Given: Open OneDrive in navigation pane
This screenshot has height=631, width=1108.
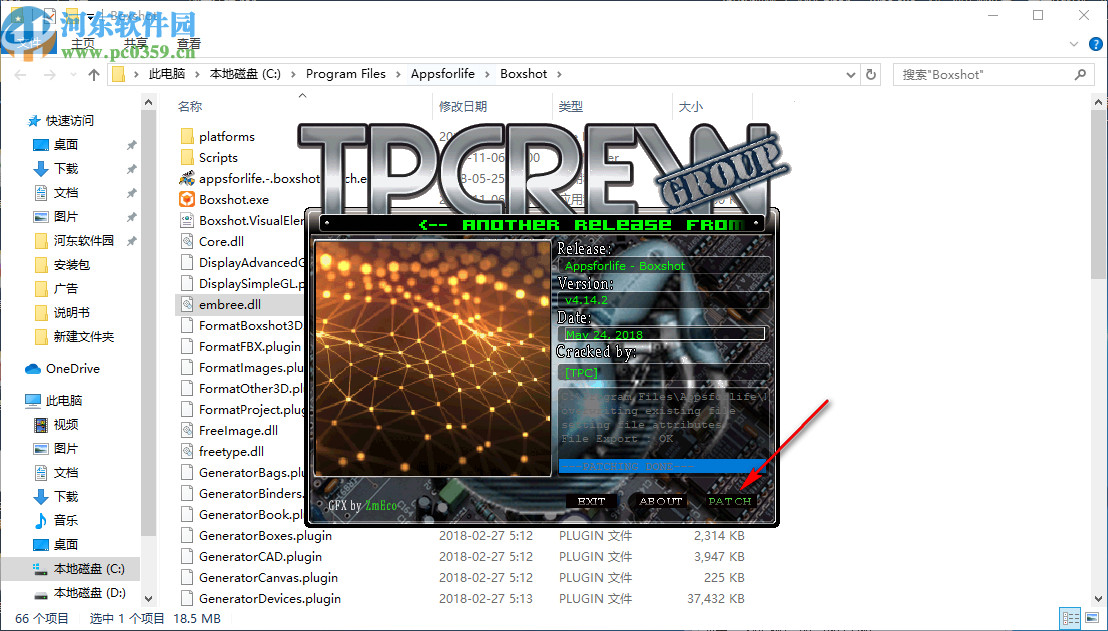Looking at the screenshot, I should [x=72, y=369].
